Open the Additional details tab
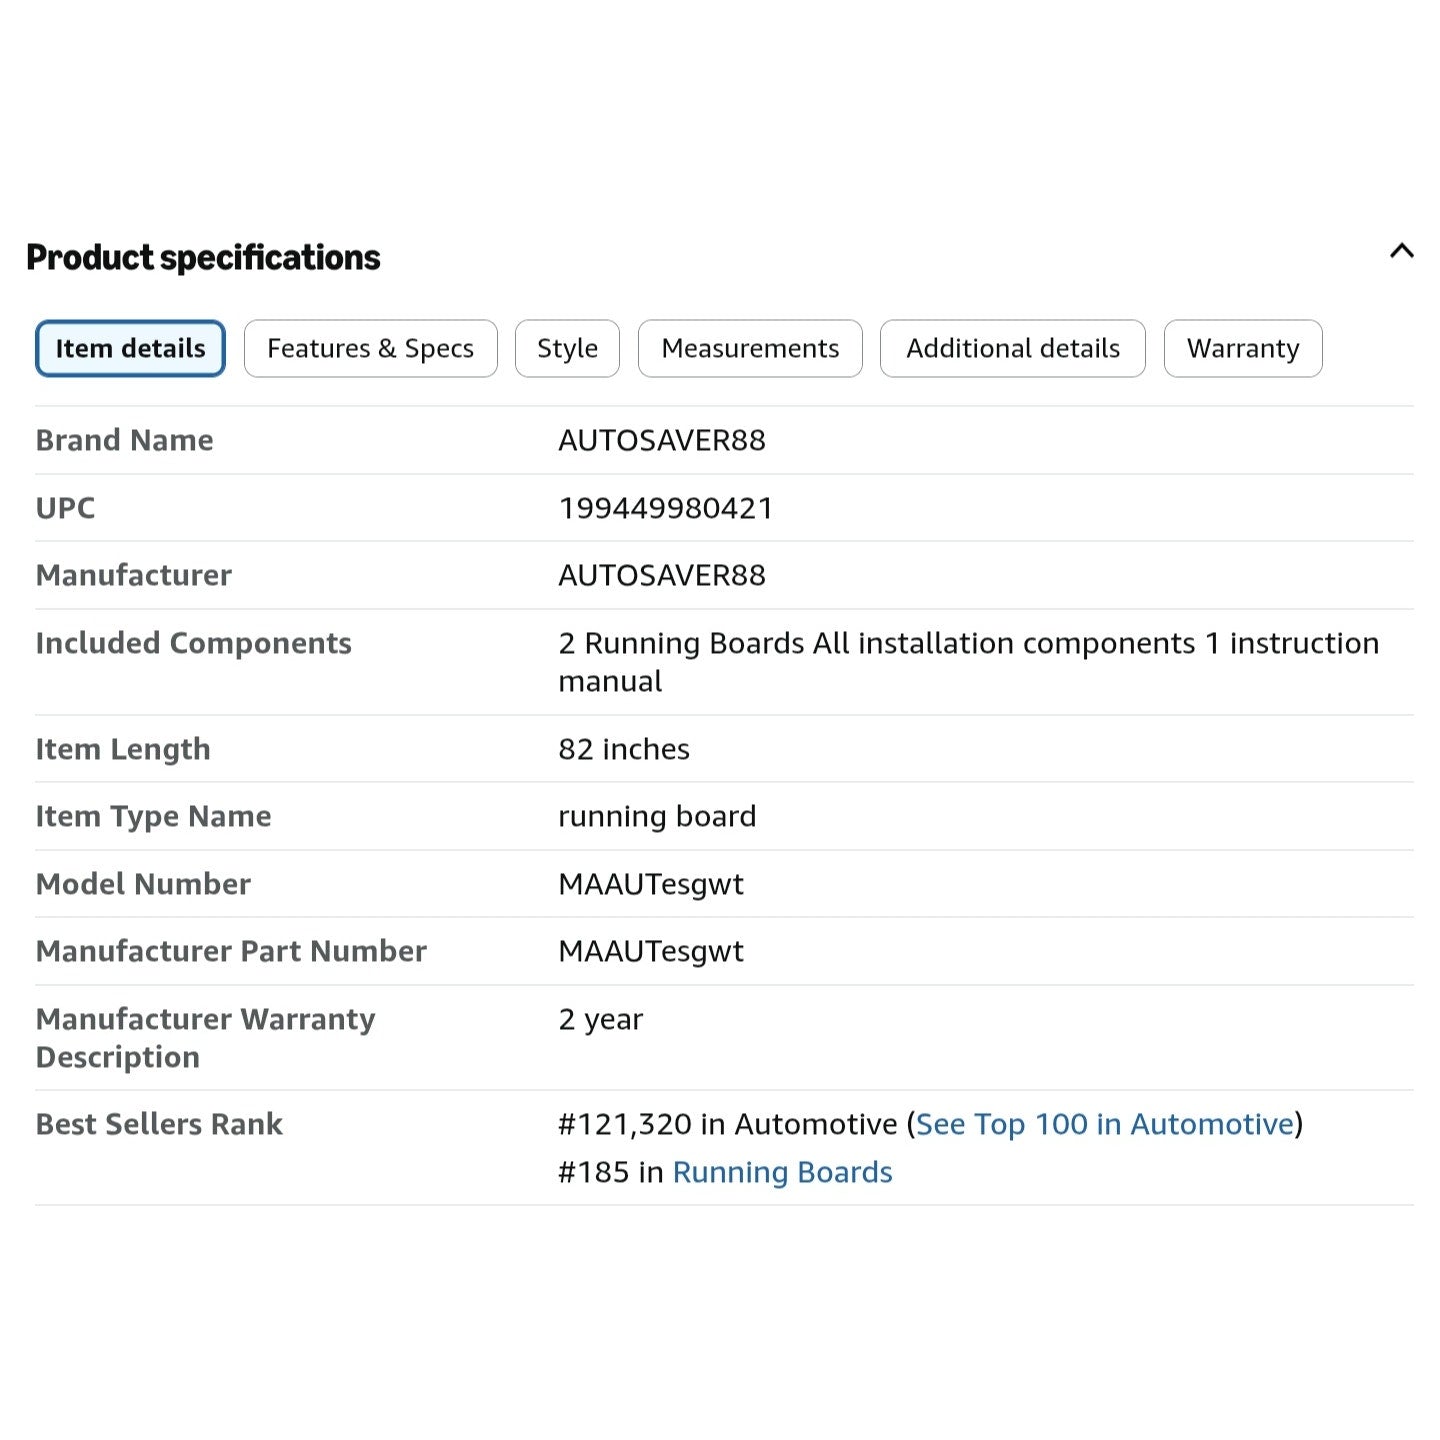The height and width of the screenshot is (1440, 1440). click(1012, 348)
